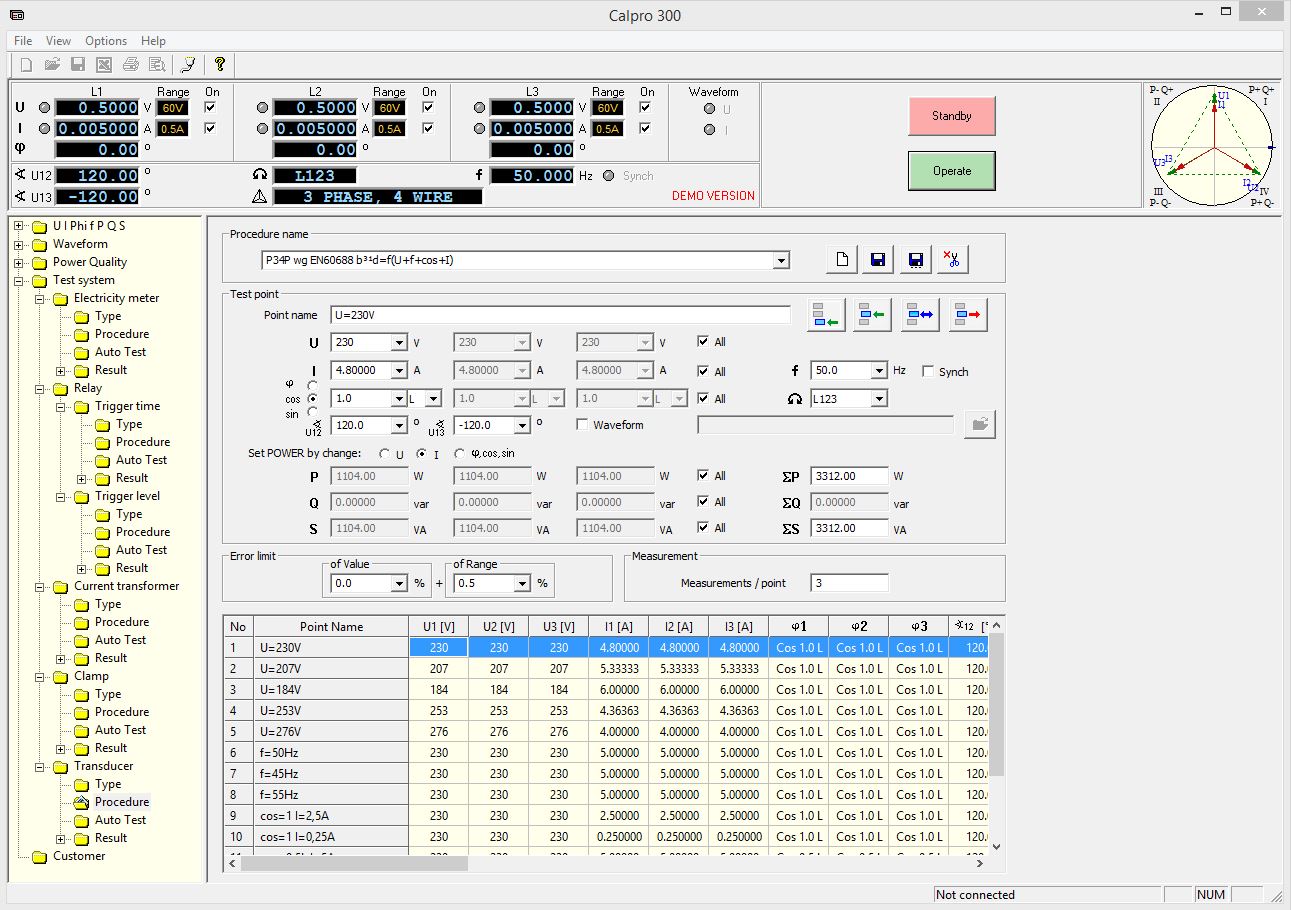
Task: Click the Procedure folder icon under Transducer
Action: click(81, 802)
